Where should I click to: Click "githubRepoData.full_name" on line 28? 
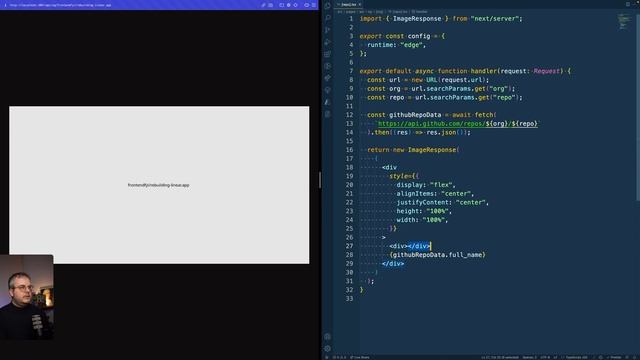(x=437, y=255)
